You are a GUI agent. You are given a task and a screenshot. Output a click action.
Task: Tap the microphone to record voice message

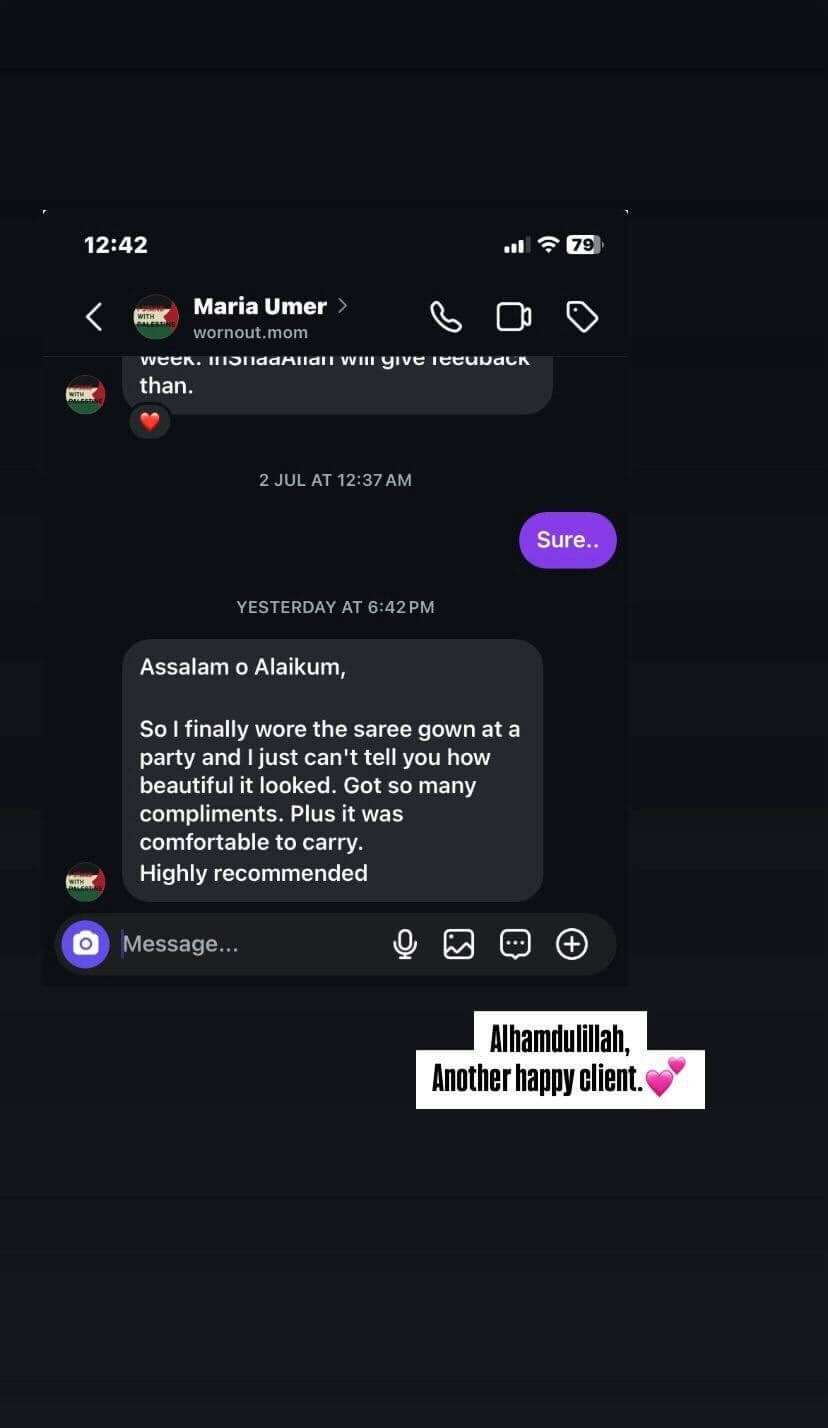tap(405, 944)
